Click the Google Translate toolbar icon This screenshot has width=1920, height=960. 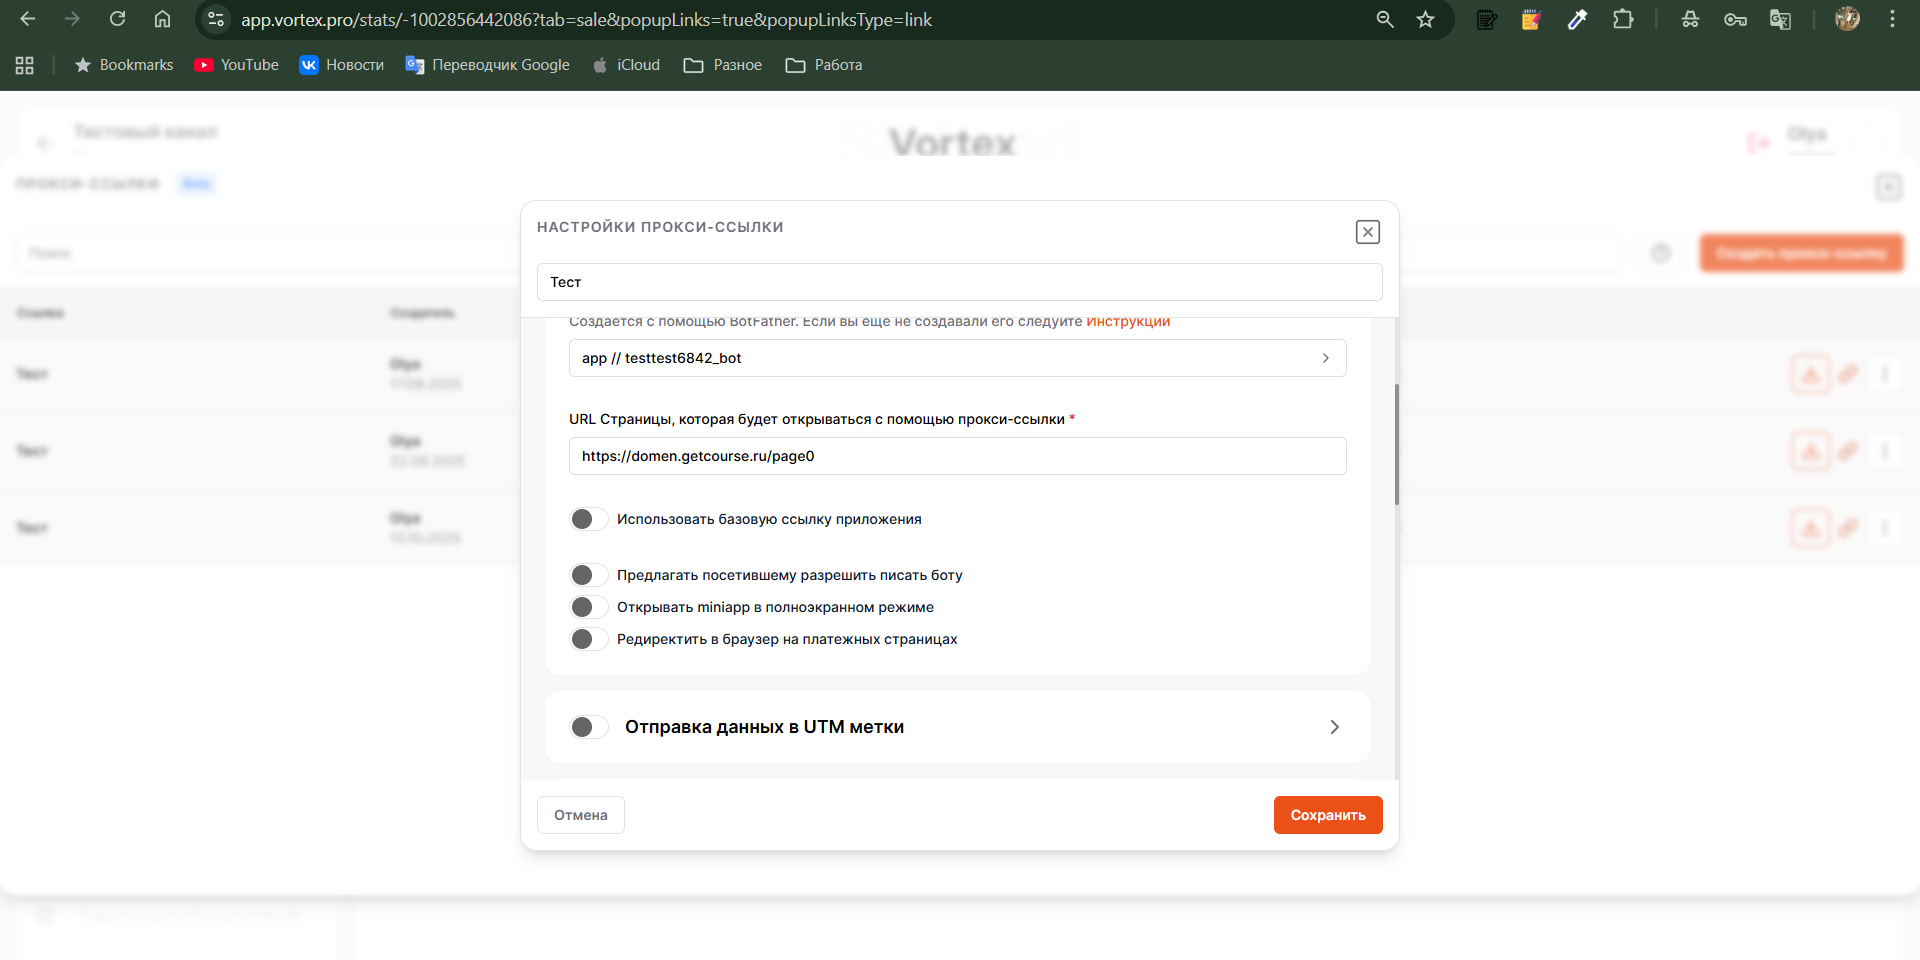[x=1780, y=19]
